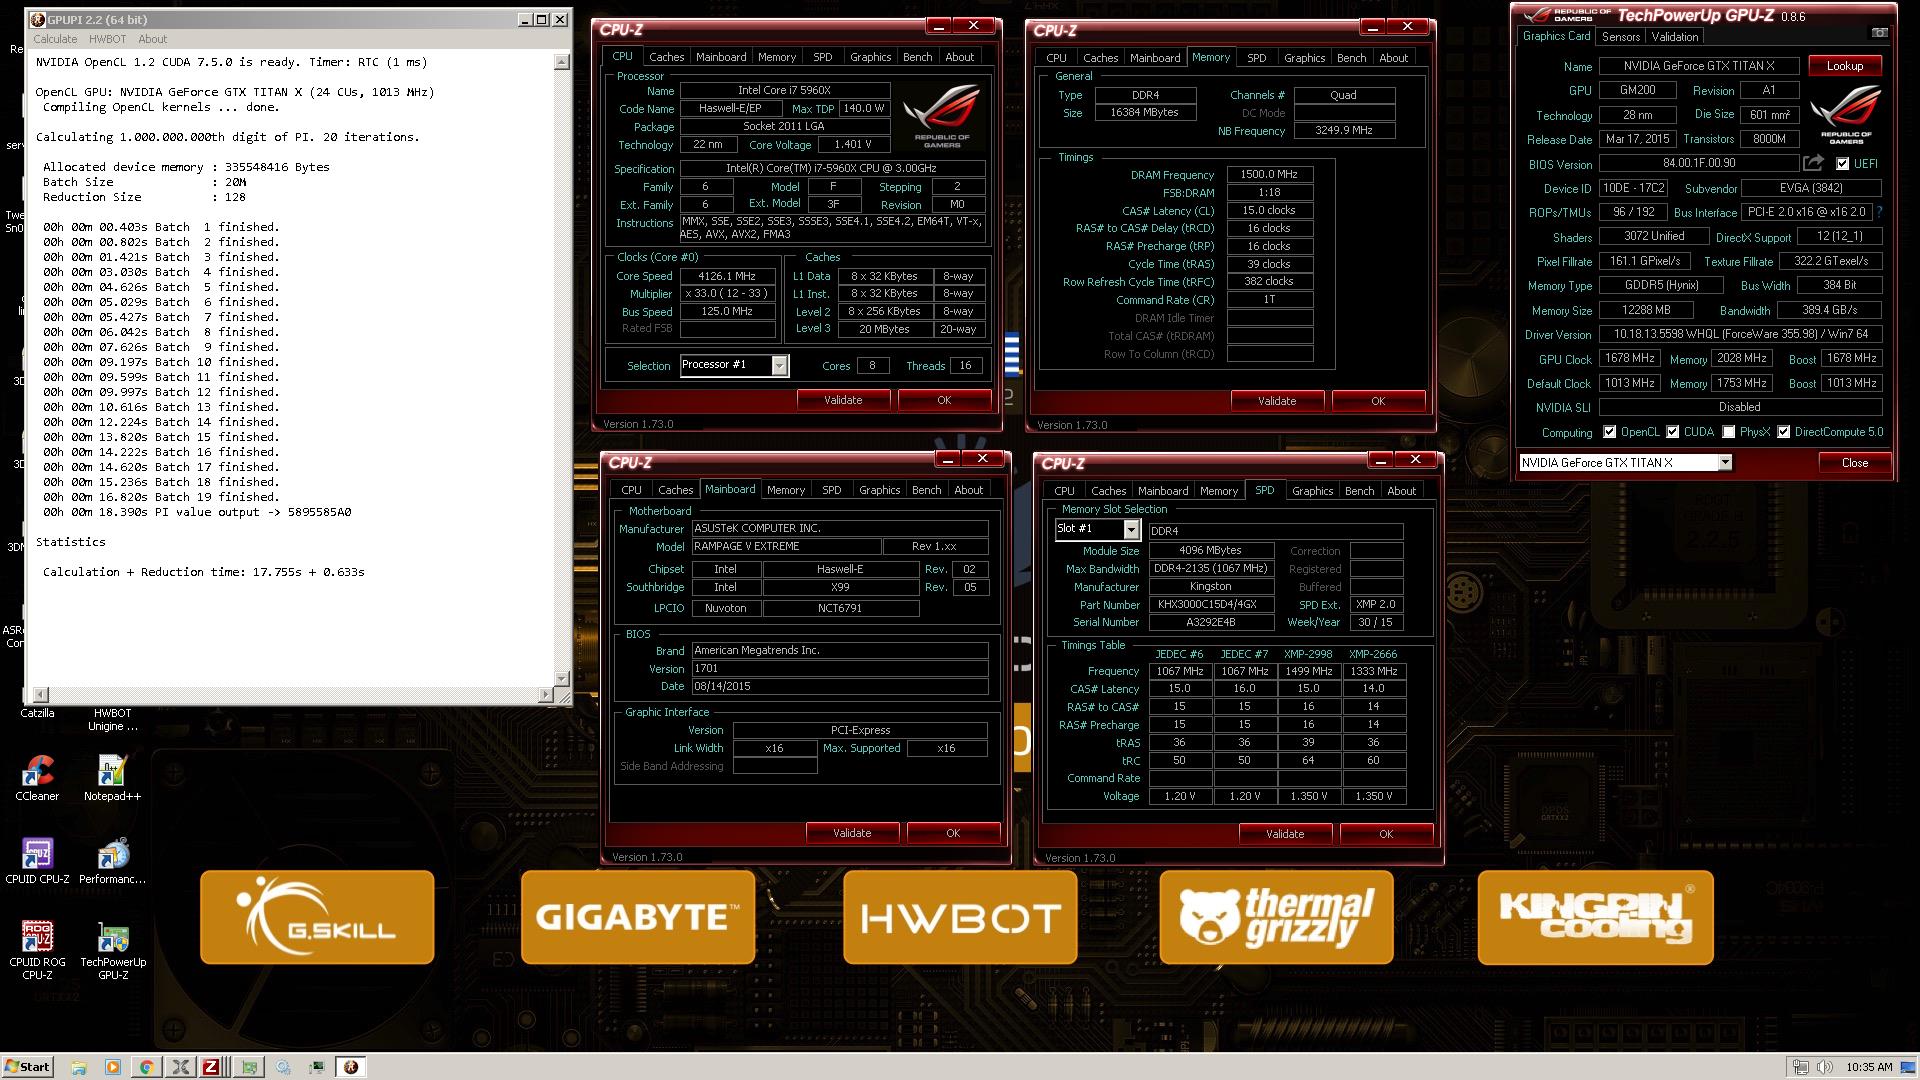Viewport: 1920px width, 1080px height.
Task: Open the Notepad++ desktop icon
Action: click(x=112, y=778)
